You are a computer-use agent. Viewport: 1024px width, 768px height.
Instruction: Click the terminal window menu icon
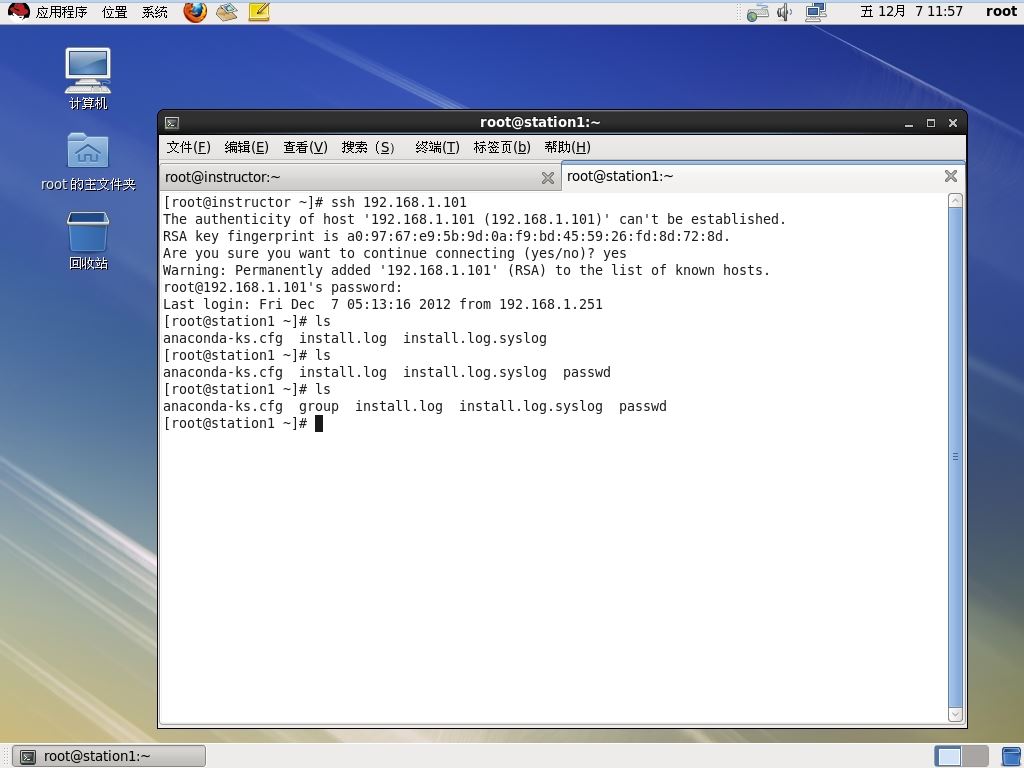(x=172, y=123)
